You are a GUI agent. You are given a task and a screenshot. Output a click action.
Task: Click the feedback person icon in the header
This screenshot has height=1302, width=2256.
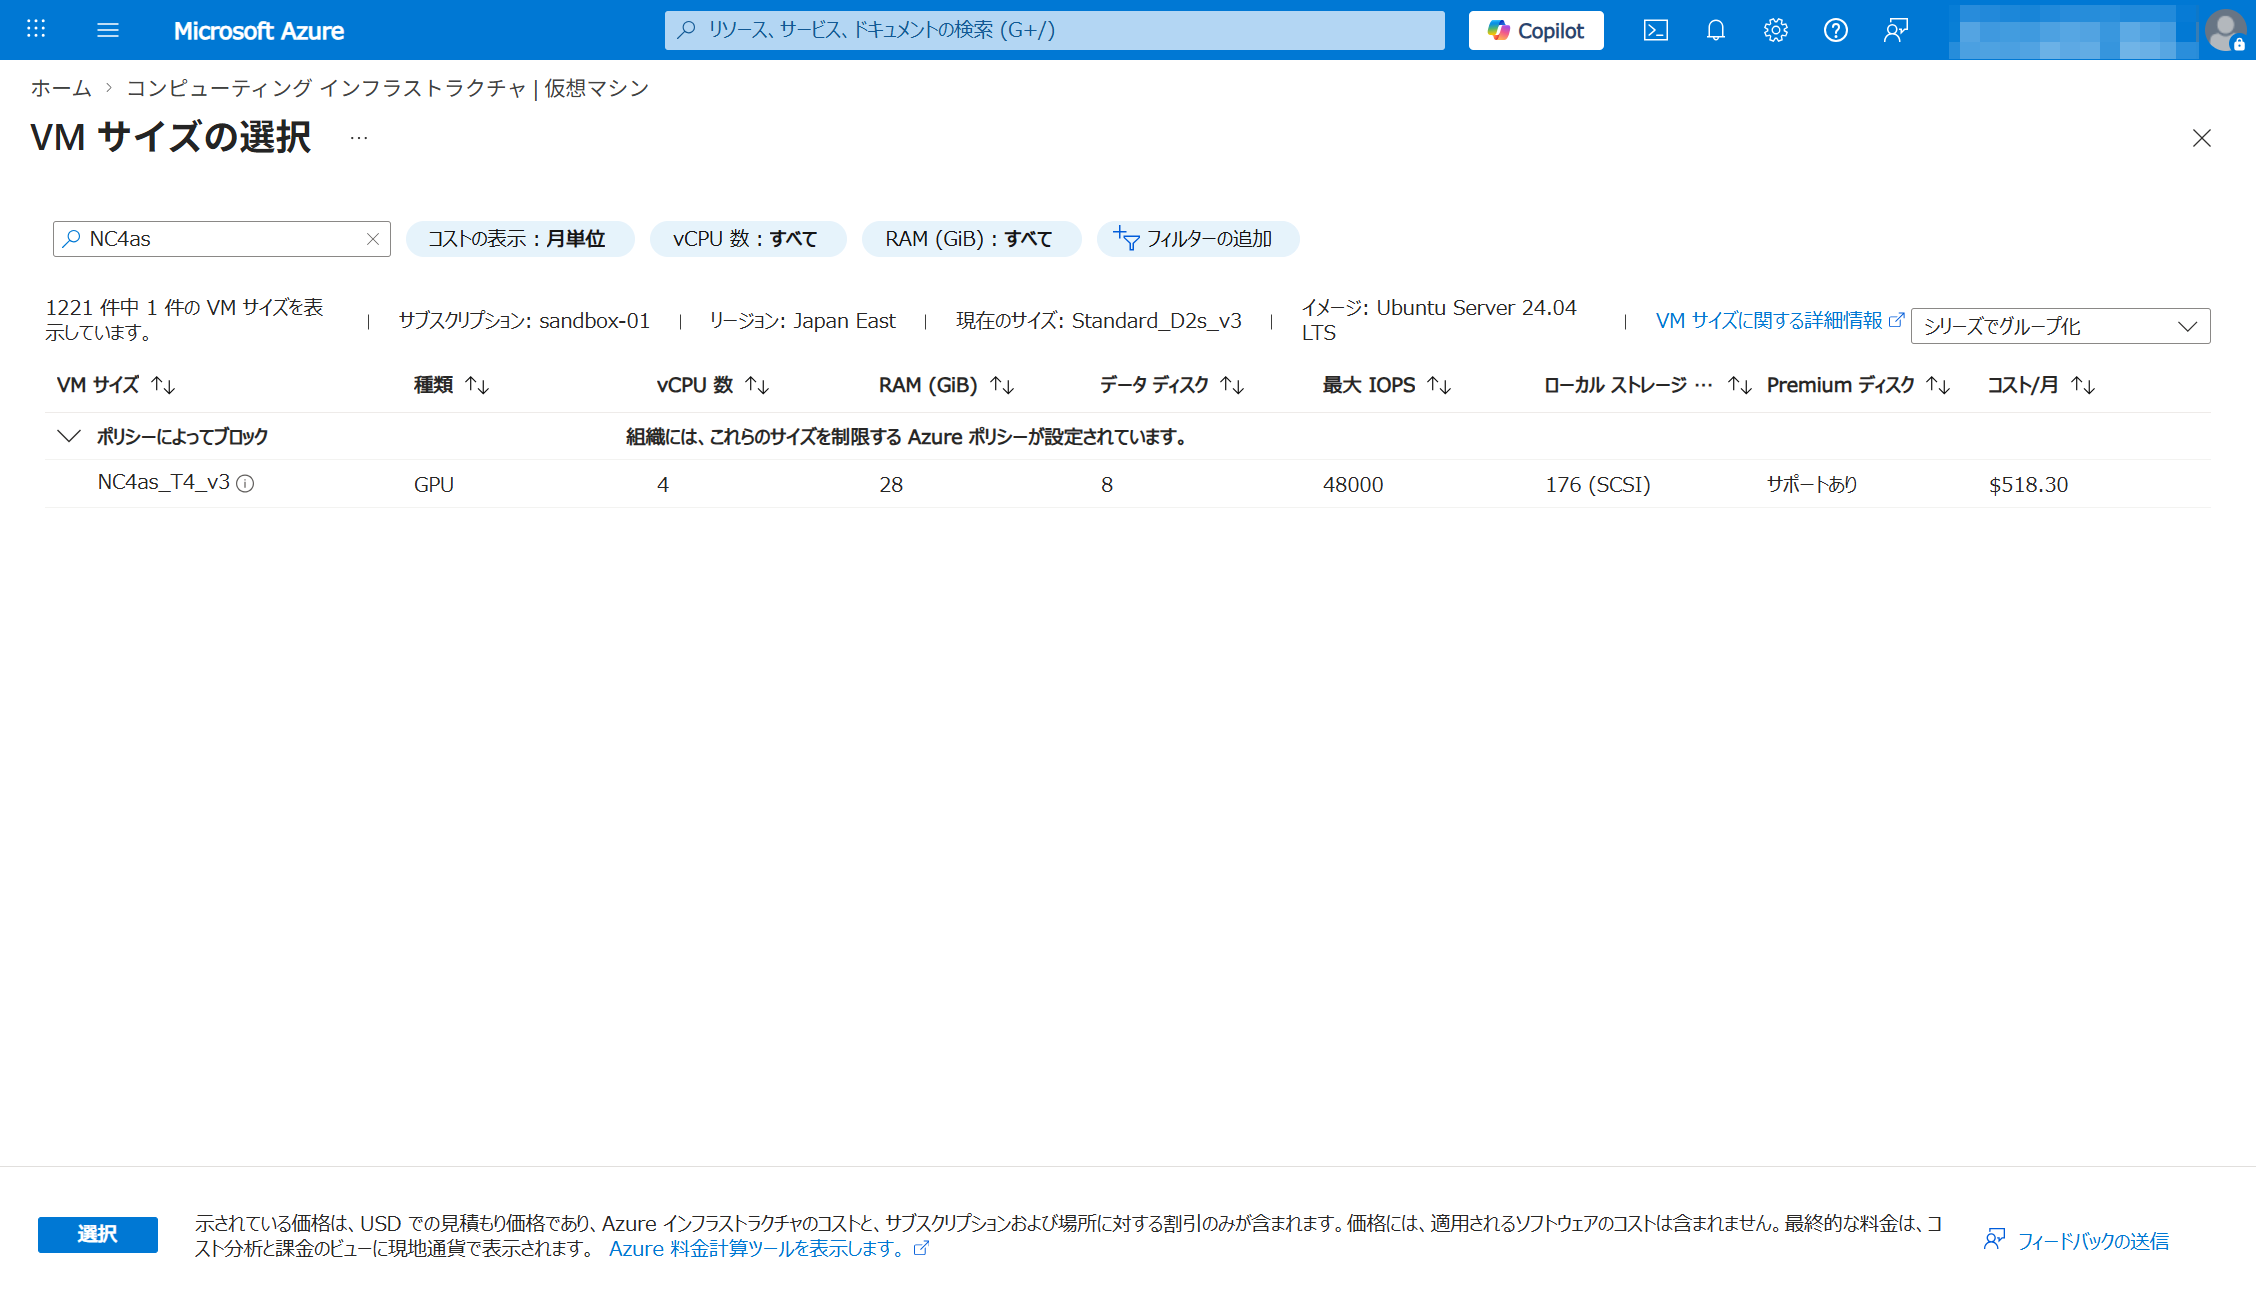[1895, 30]
